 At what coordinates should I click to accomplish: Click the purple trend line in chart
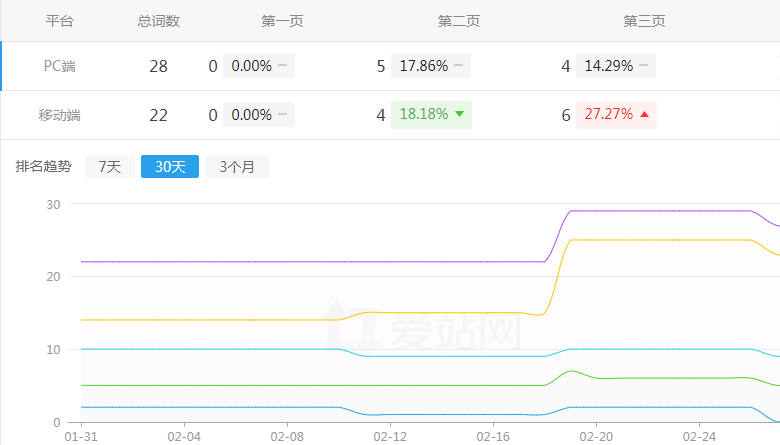point(300,261)
